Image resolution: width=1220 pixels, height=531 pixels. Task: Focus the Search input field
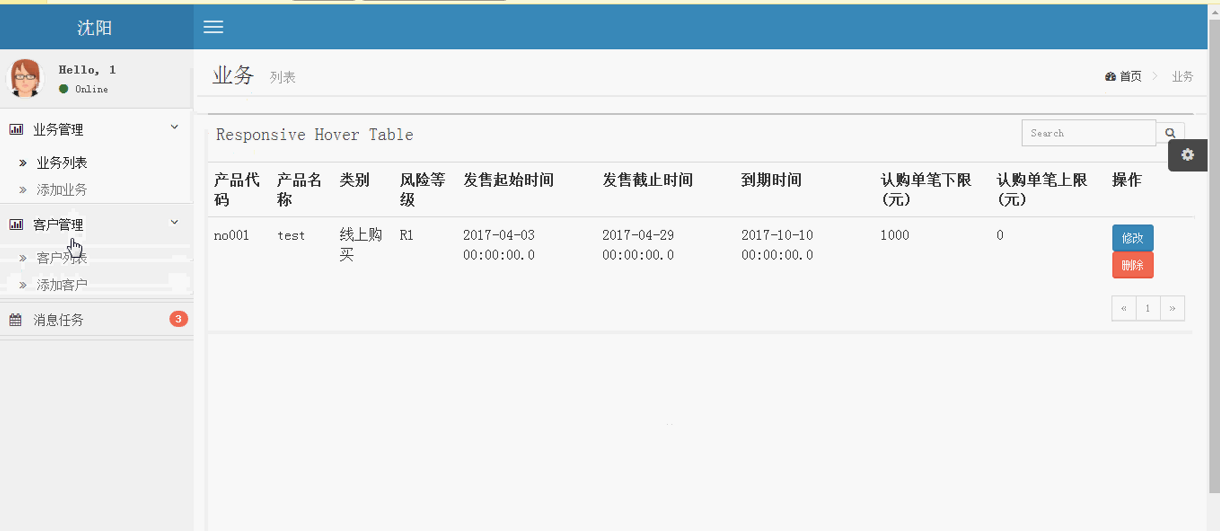[x=1088, y=133]
